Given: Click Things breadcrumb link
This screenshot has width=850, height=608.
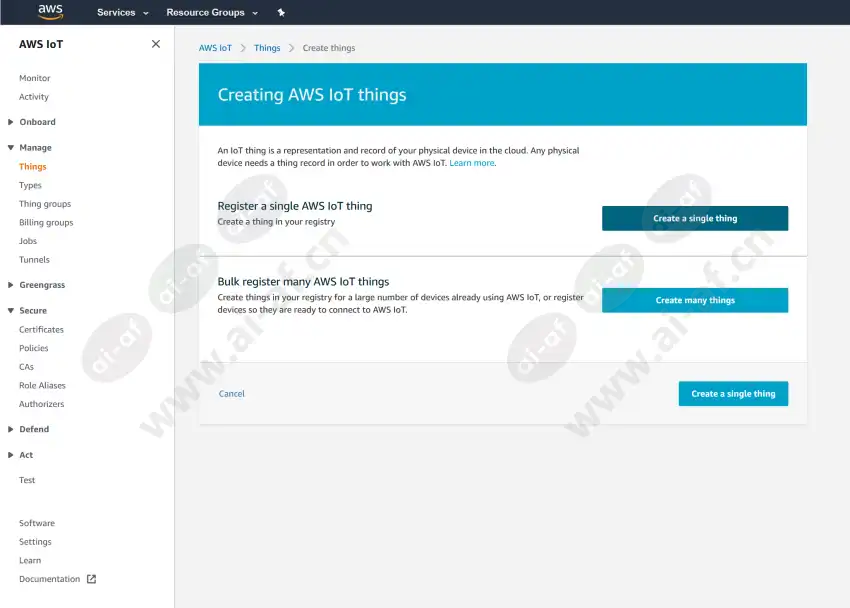Looking at the screenshot, I should click(267, 48).
